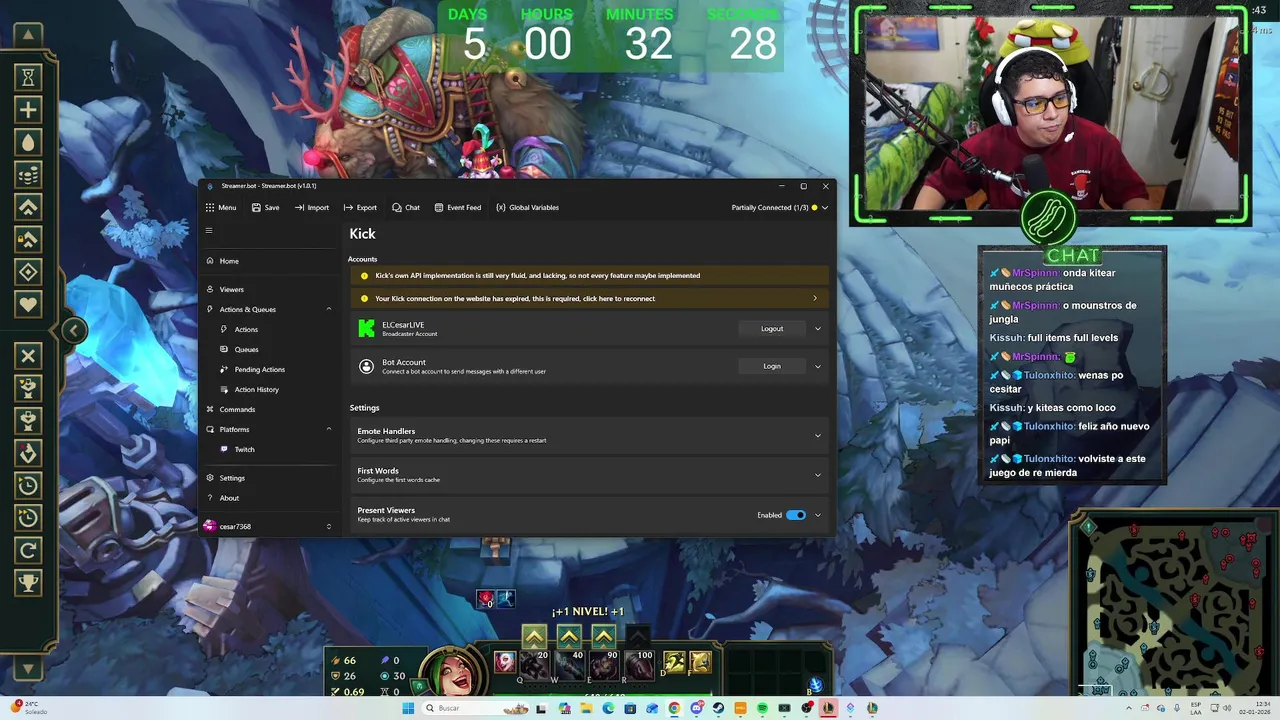Viewport: 1280px width, 720px height.
Task: Open the Streamer.bot Menu
Action: pos(221,207)
